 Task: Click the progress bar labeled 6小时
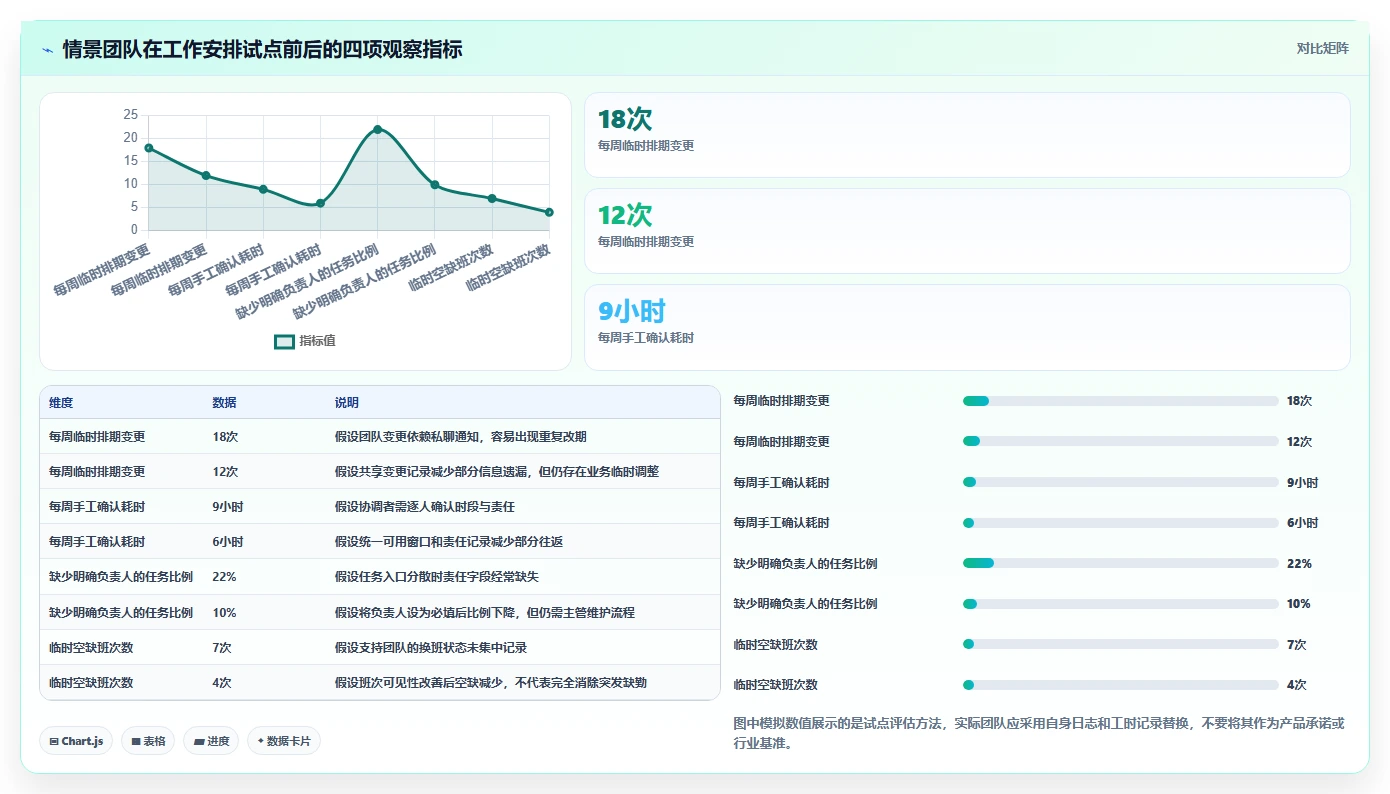pyautogui.click(x=1120, y=523)
